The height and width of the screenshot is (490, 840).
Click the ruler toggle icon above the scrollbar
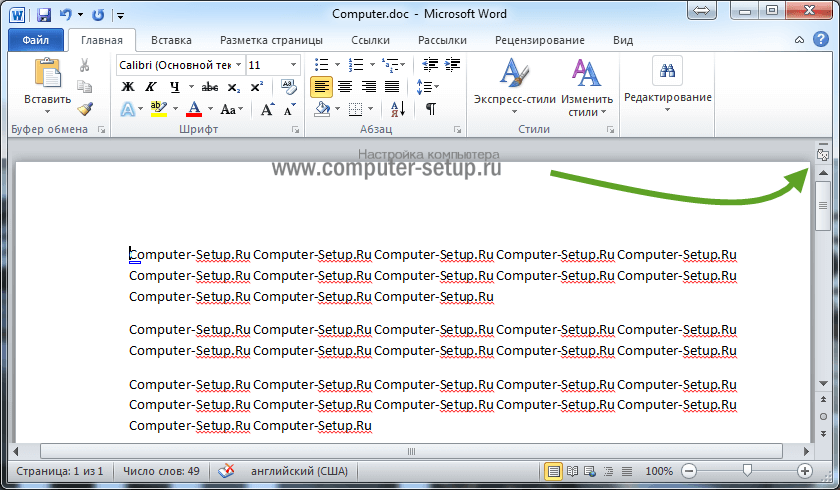[822, 154]
